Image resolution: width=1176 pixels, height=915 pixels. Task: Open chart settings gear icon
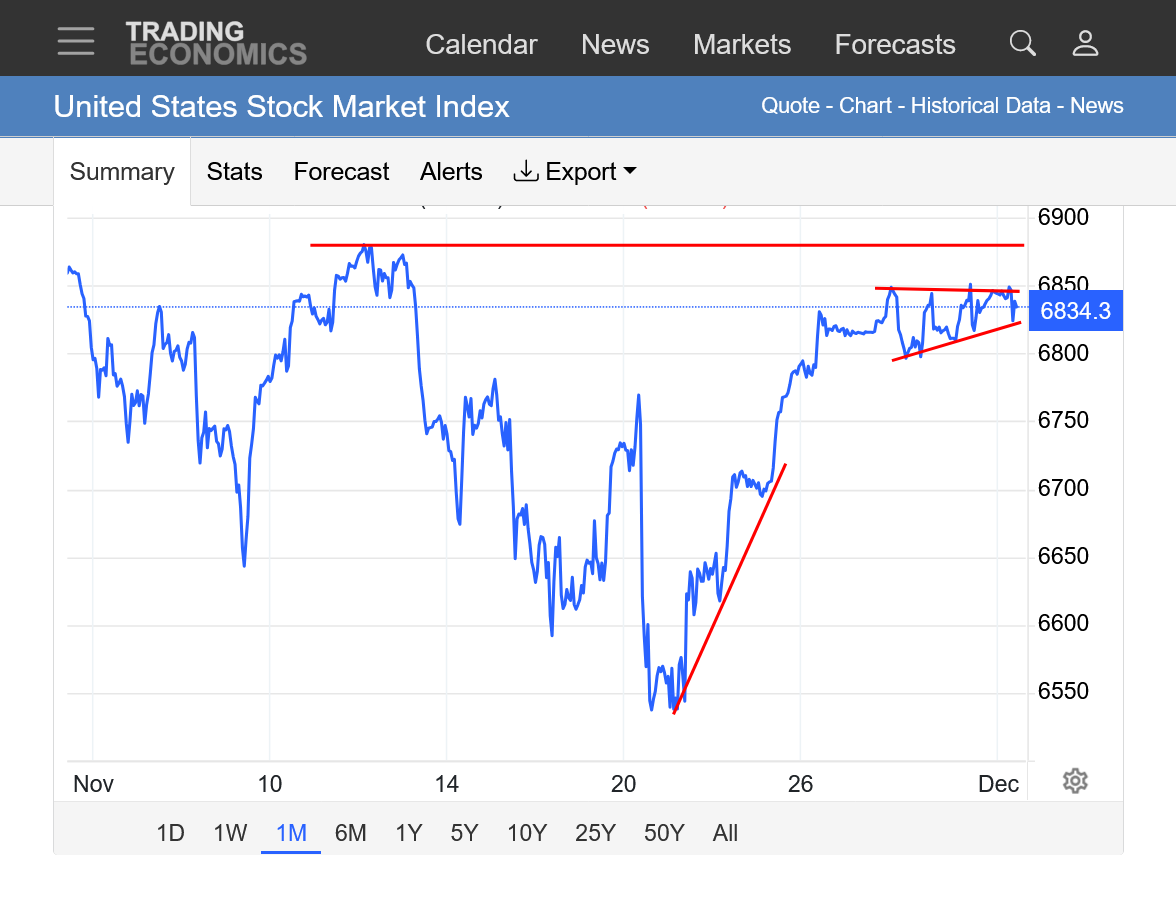pos(1075,781)
